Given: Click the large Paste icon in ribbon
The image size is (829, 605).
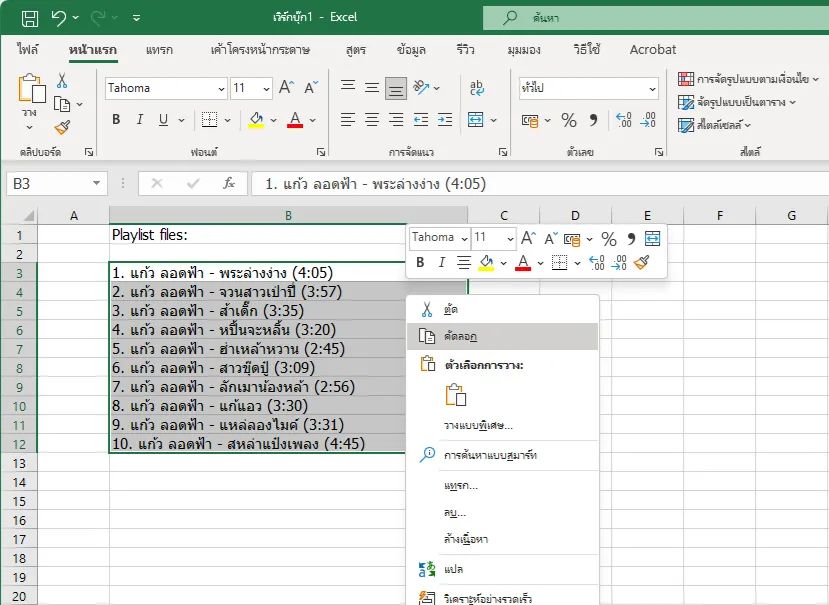Looking at the screenshot, I should 31,88.
